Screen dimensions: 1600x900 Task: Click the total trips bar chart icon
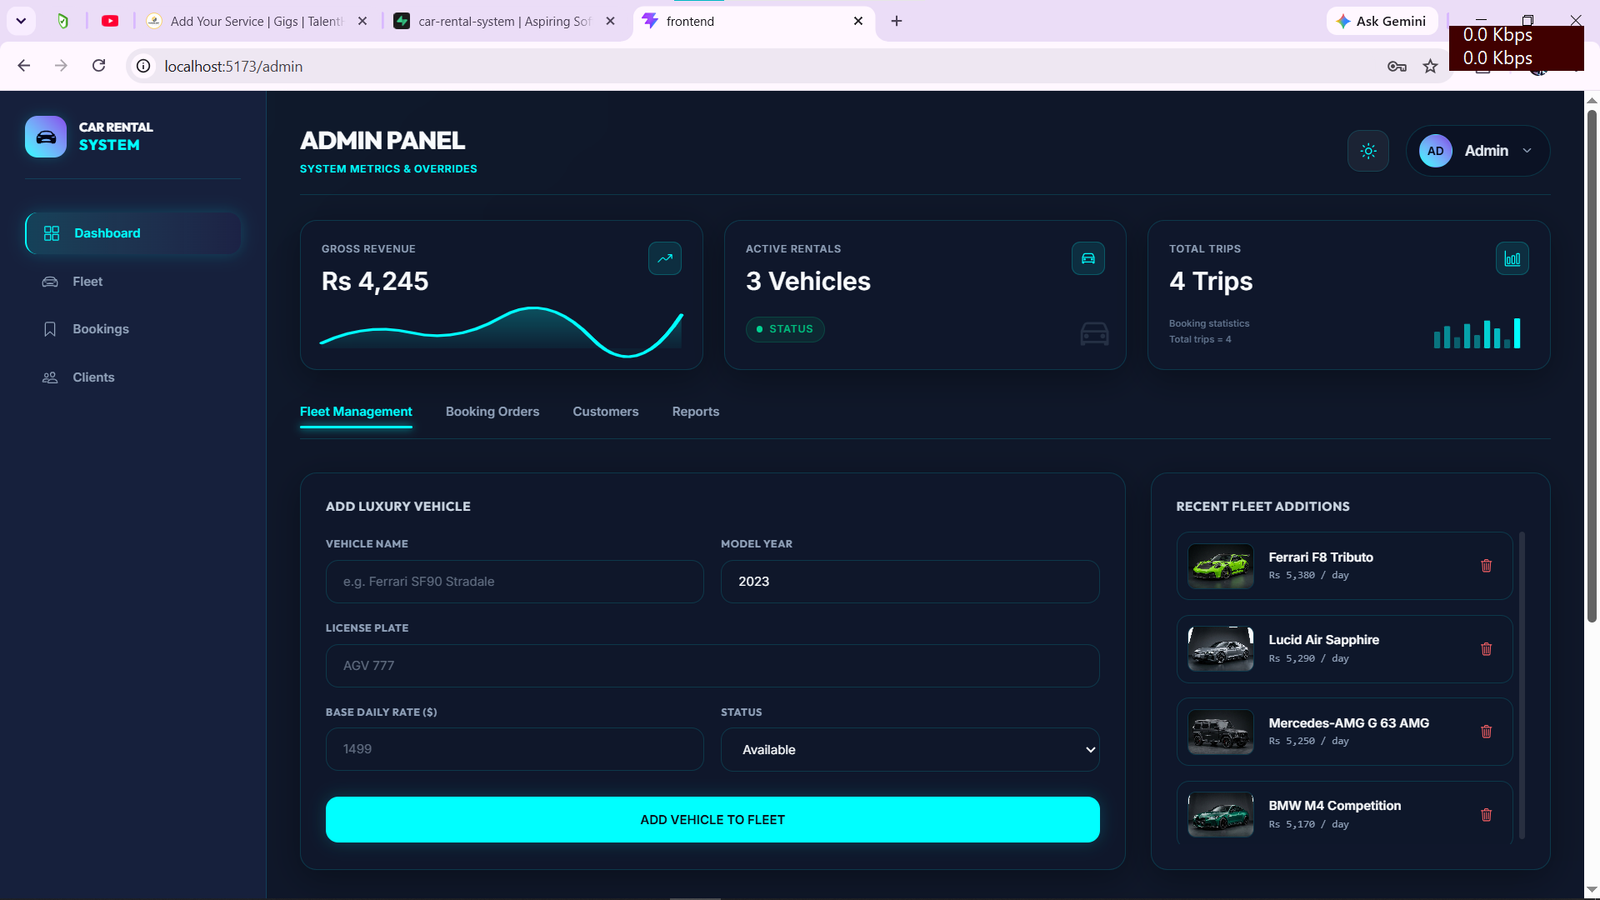coord(1512,258)
